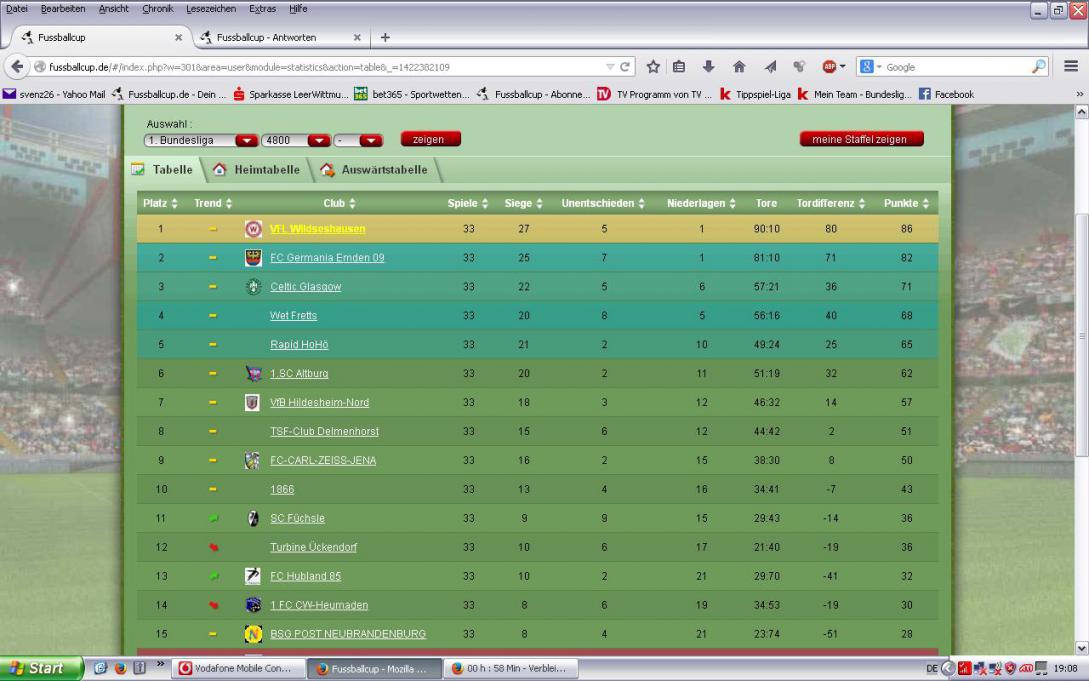Reload the page with the refresh icon
This screenshot has width=1089, height=681.
tap(625, 67)
